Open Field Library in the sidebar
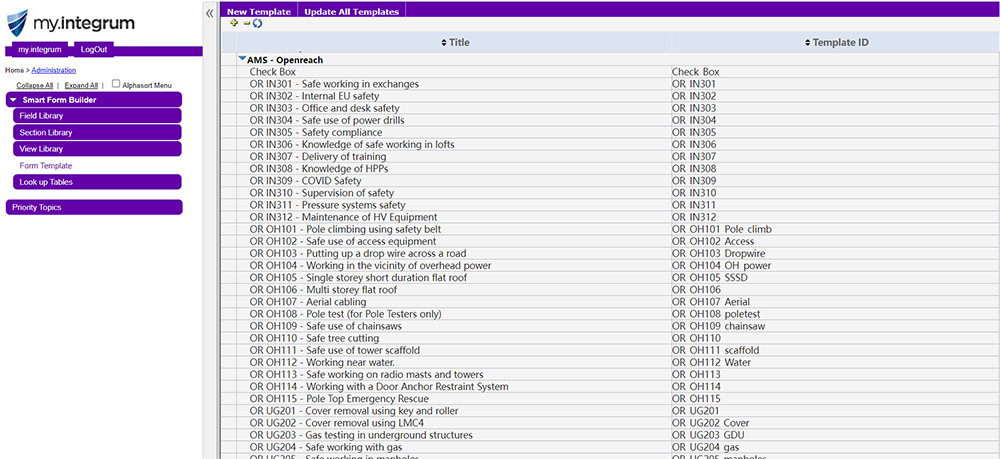Screen dimensions: 1000x459 [x=97, y=116]
